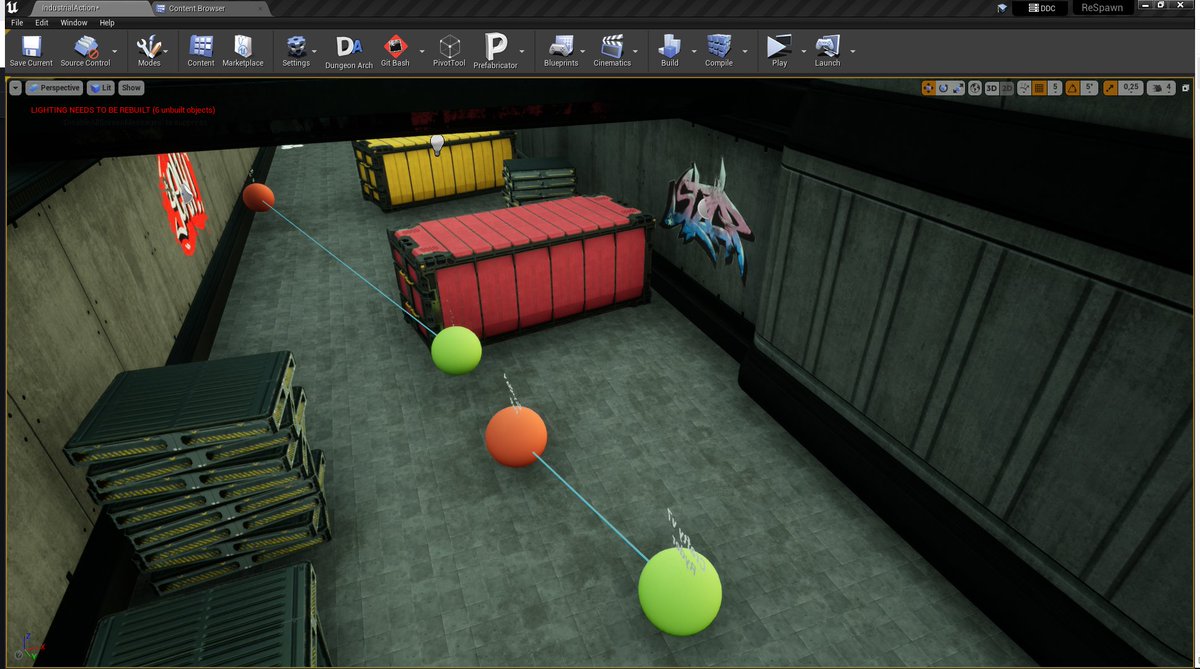Click the Unreal Engine logo
The image size is (1200, 669).
click(12, 7)
